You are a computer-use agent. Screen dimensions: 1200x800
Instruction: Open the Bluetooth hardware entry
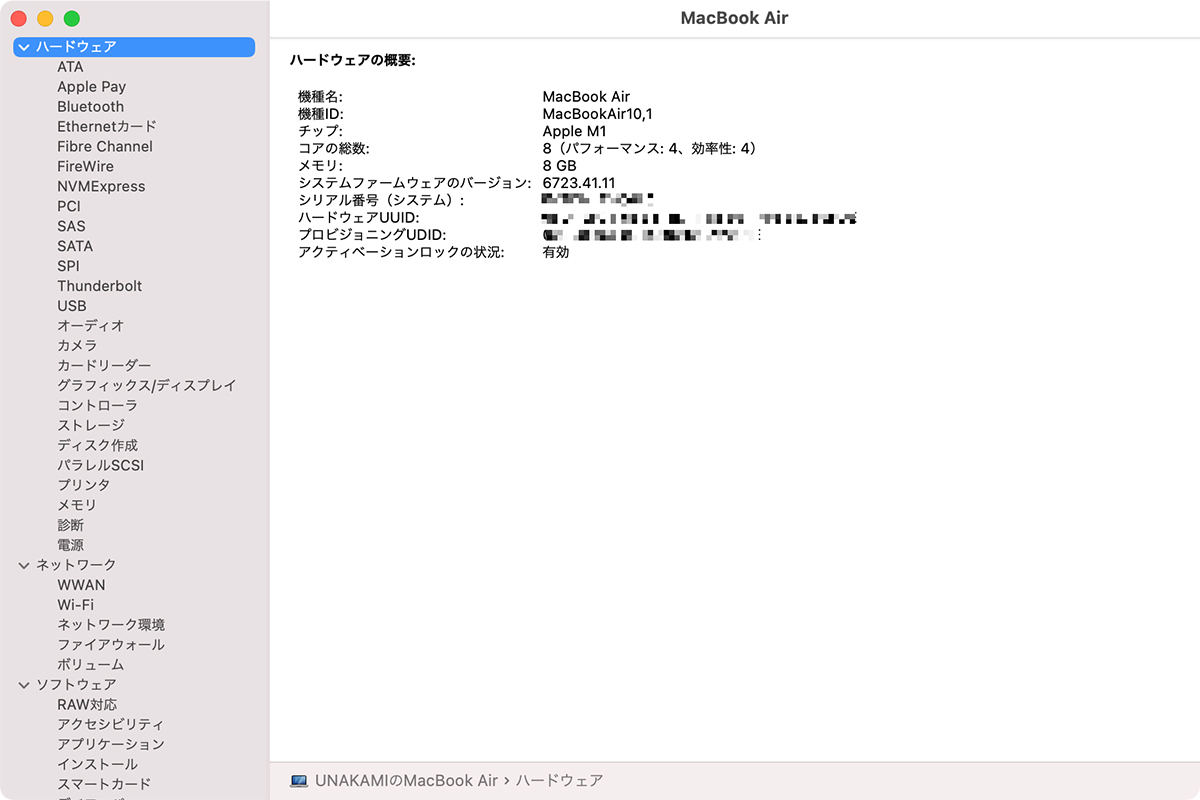pos(90,107)
